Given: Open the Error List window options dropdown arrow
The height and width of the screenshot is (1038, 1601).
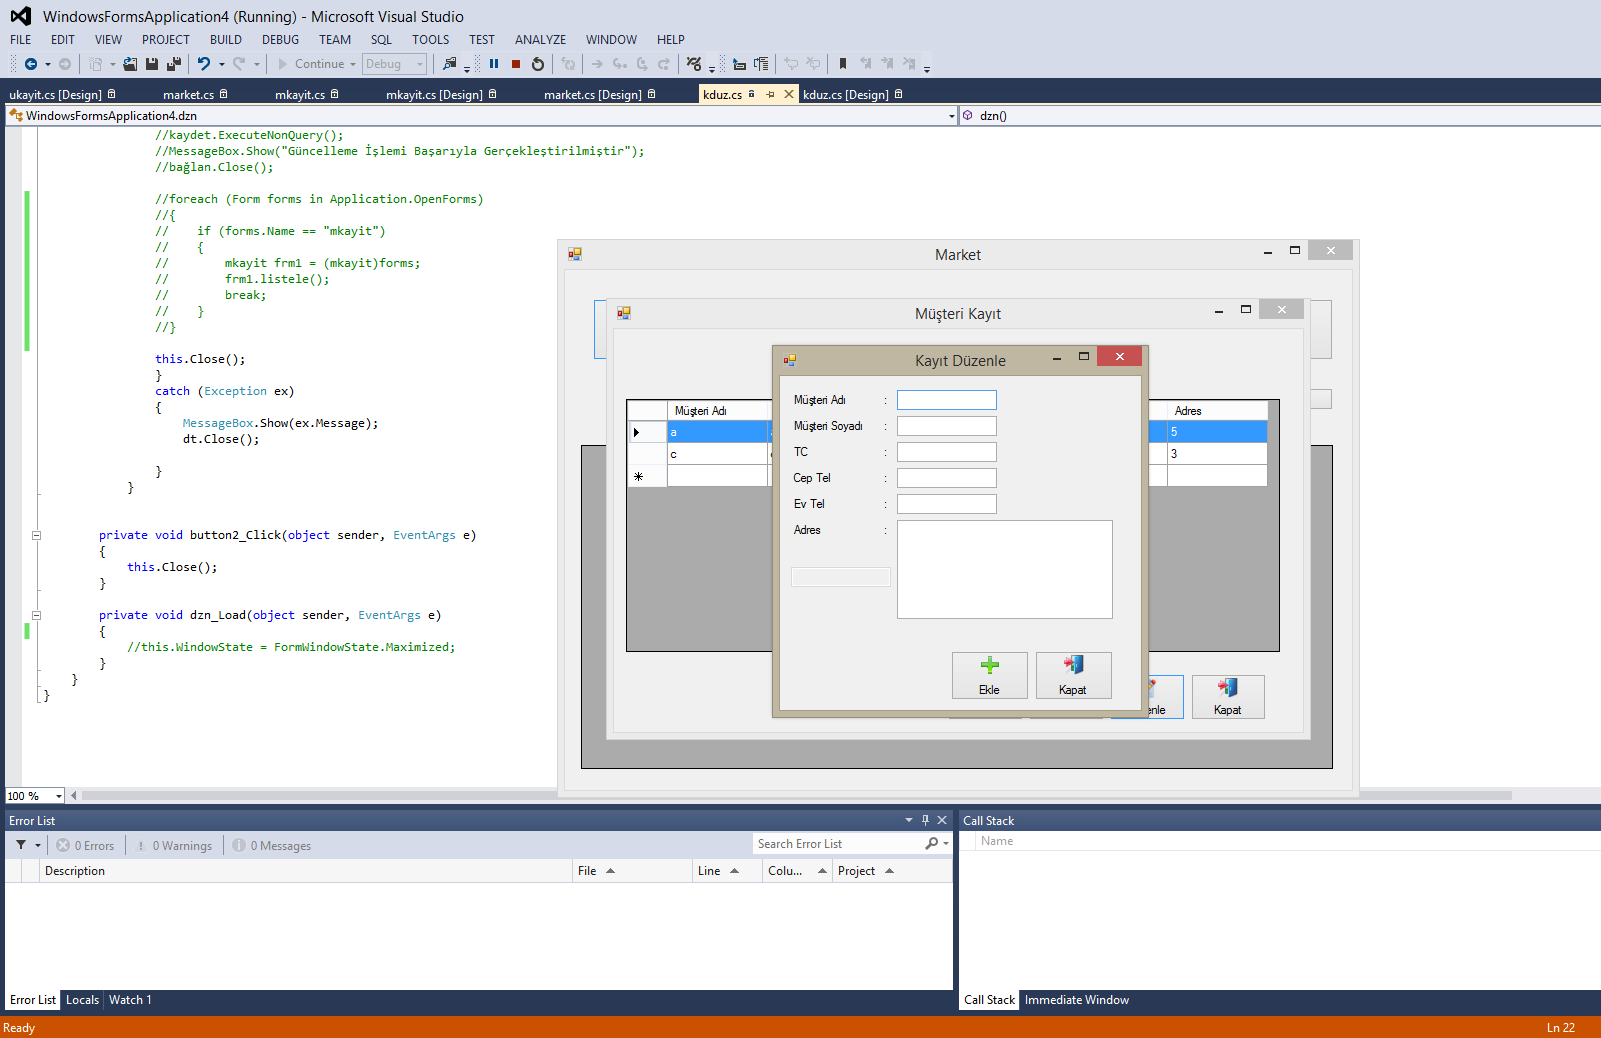Looking at the screenshot, I should coord(909,820).
